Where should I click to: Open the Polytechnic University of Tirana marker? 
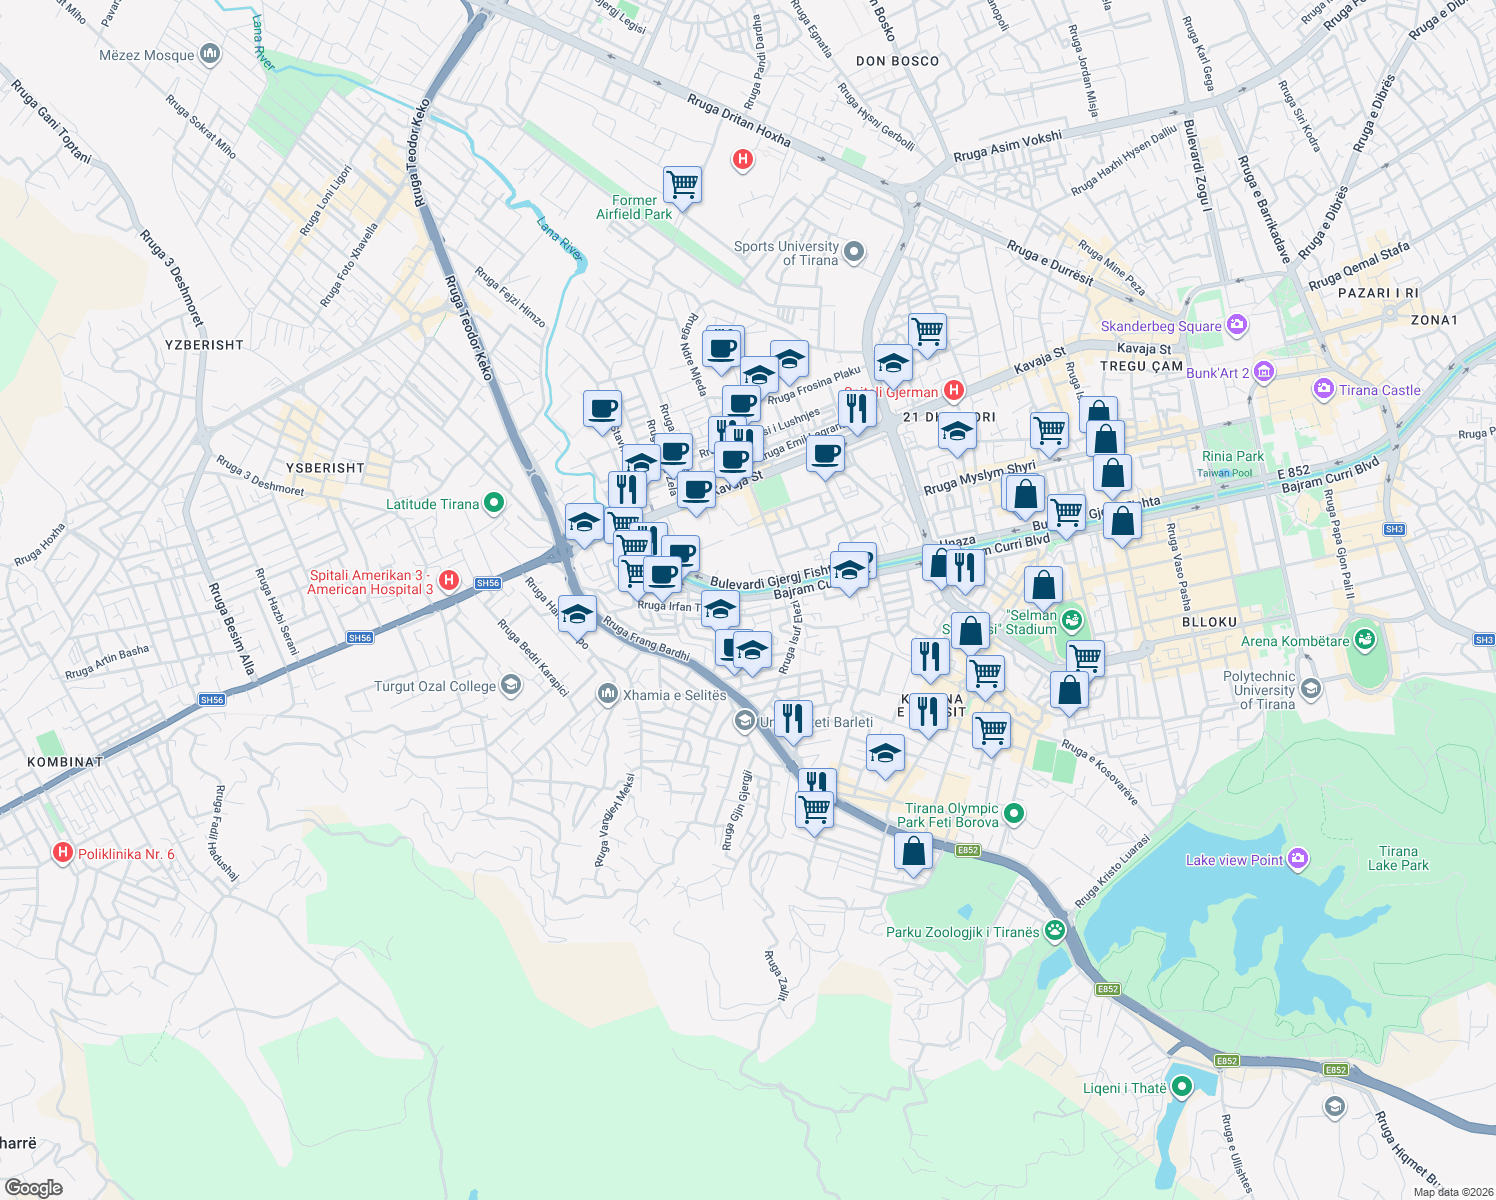(x=1310, y=688)
